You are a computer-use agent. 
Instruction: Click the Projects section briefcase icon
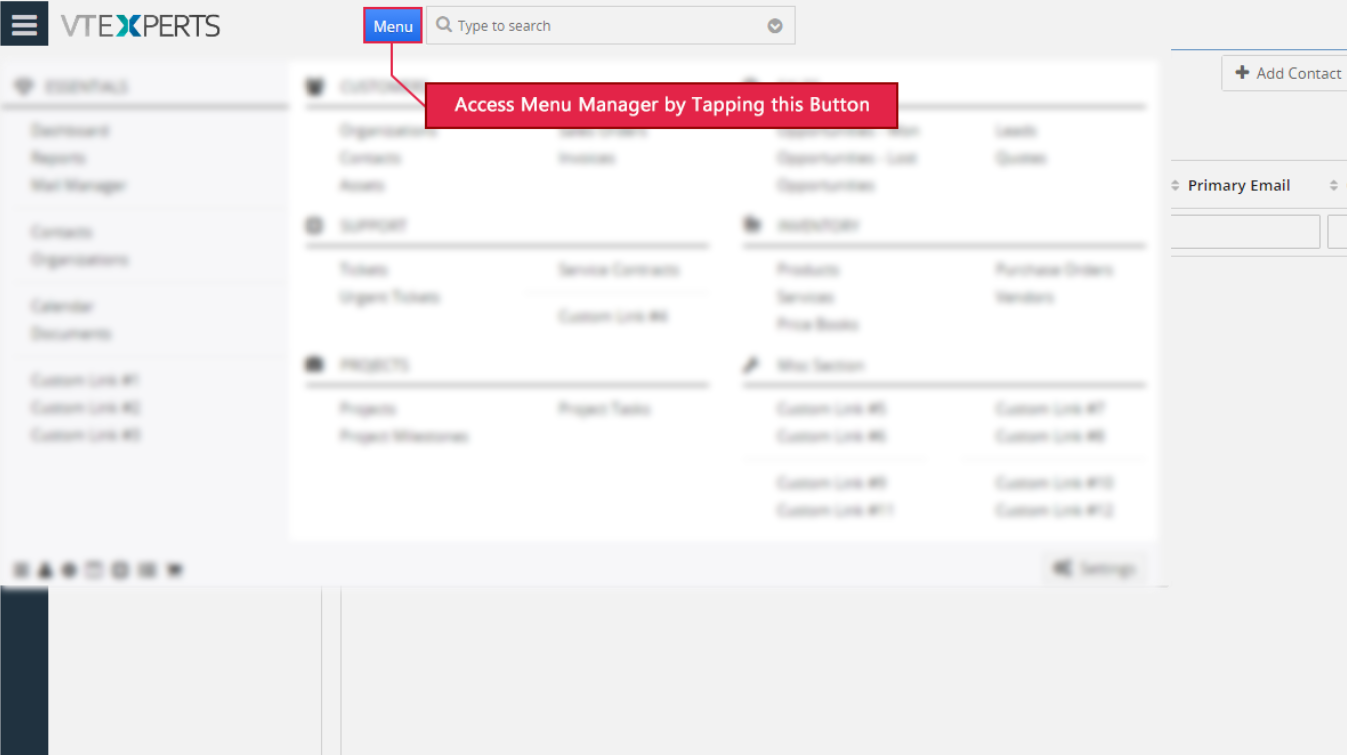(x=314, y=365)
